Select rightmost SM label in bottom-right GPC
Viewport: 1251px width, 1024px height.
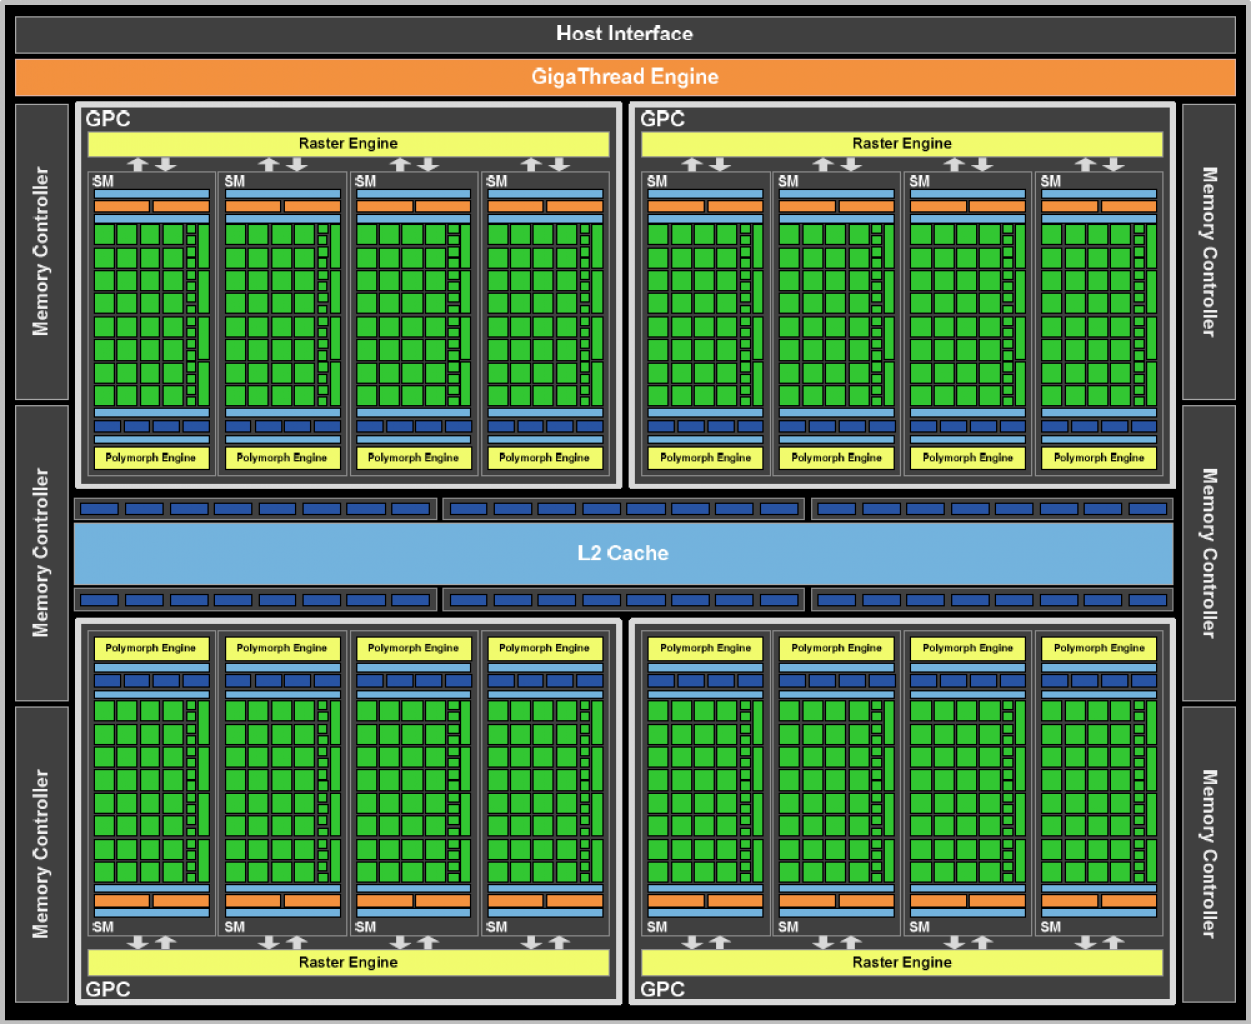(1050, 927)
